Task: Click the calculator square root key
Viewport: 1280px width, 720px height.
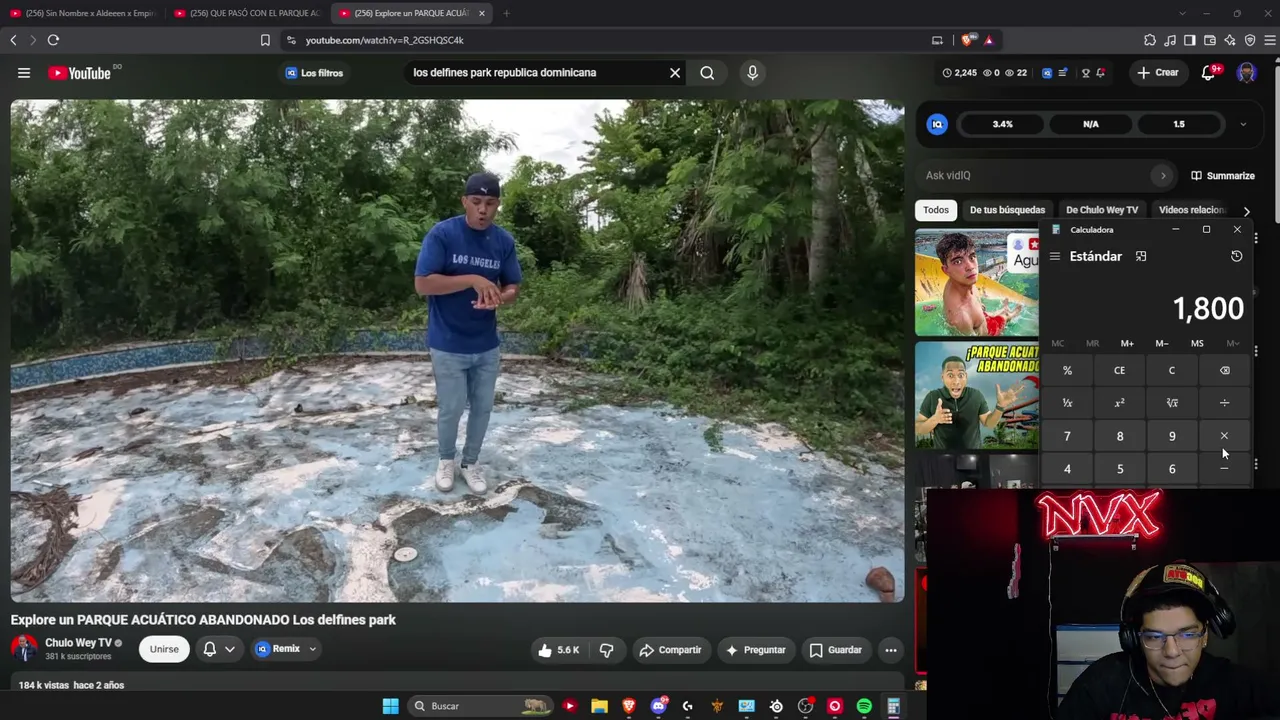Action: (1172, 403)
